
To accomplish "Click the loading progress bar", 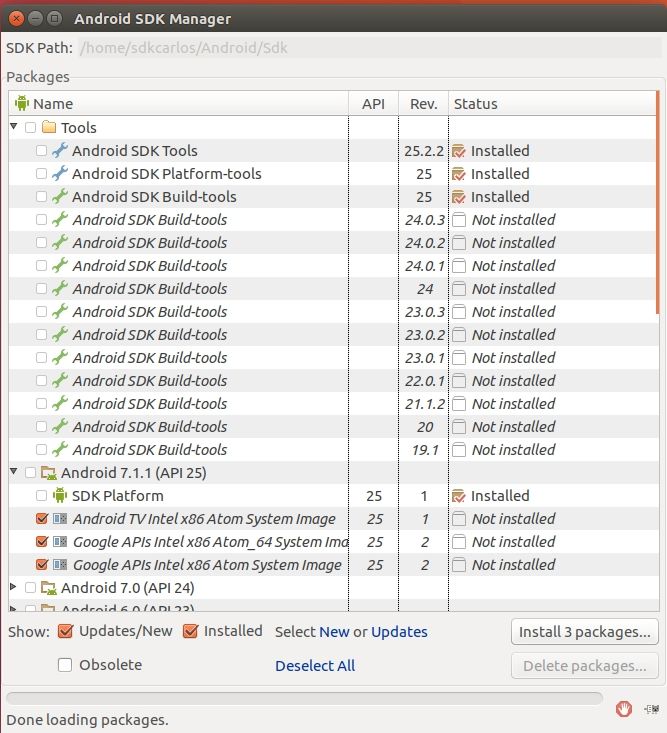I will [x=305, y=698].
